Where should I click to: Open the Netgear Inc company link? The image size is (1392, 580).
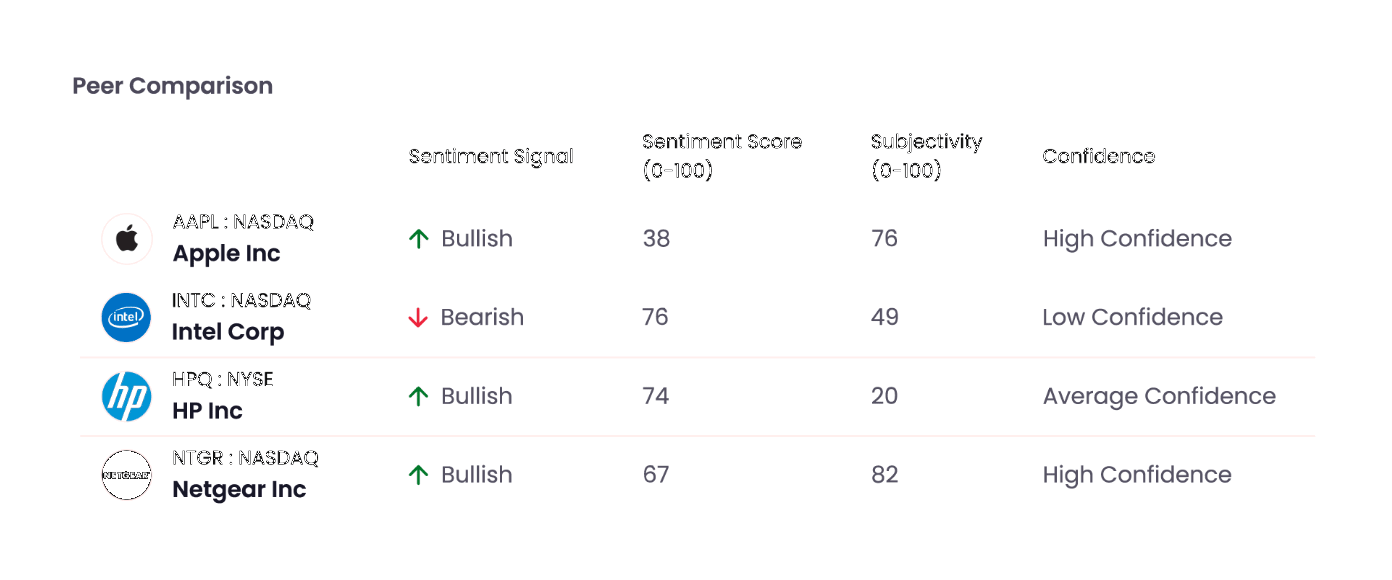click(239, 490)
